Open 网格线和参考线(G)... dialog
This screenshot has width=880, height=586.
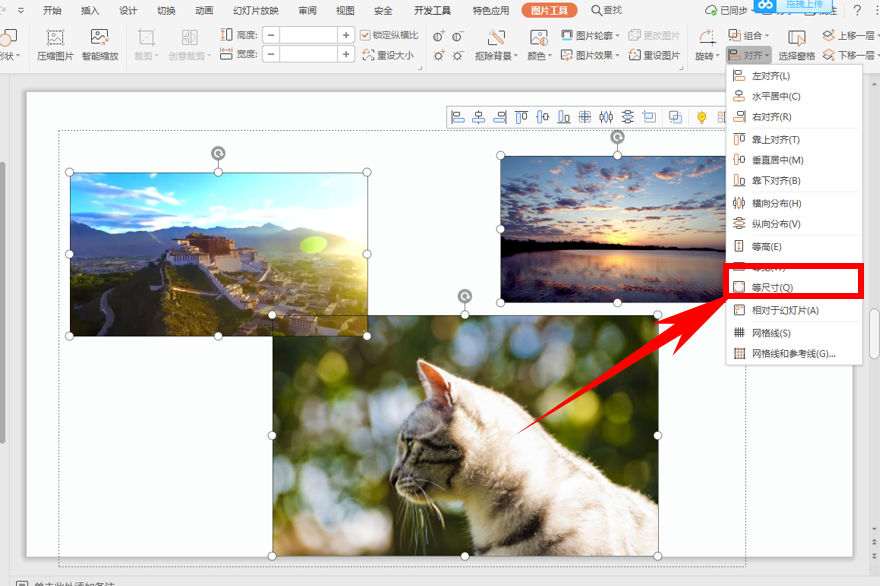(794, 354)
